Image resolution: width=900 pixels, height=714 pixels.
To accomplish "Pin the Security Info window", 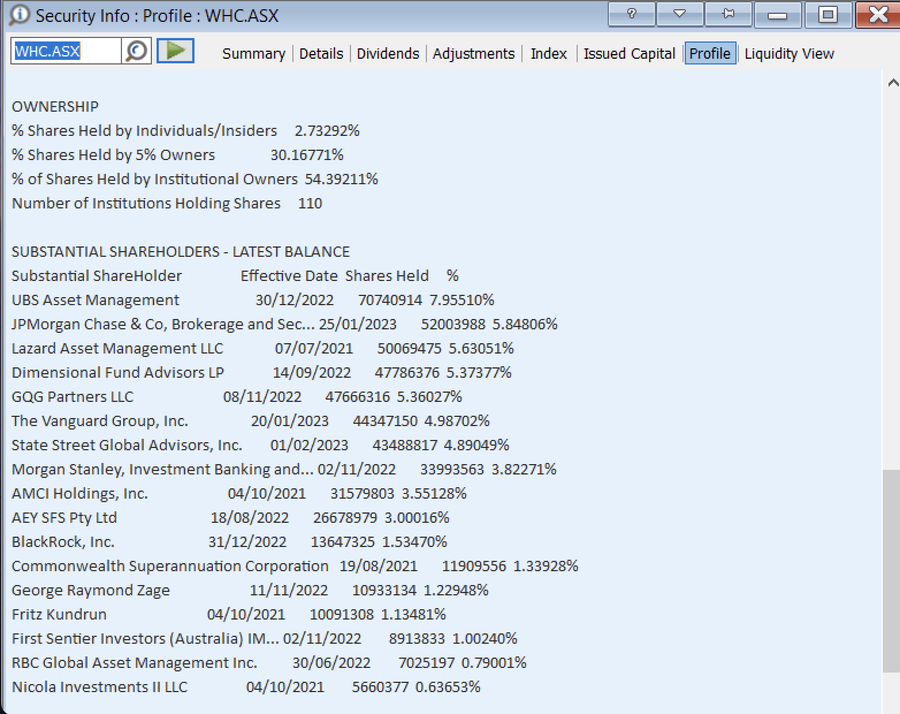I will coord(728,14).
